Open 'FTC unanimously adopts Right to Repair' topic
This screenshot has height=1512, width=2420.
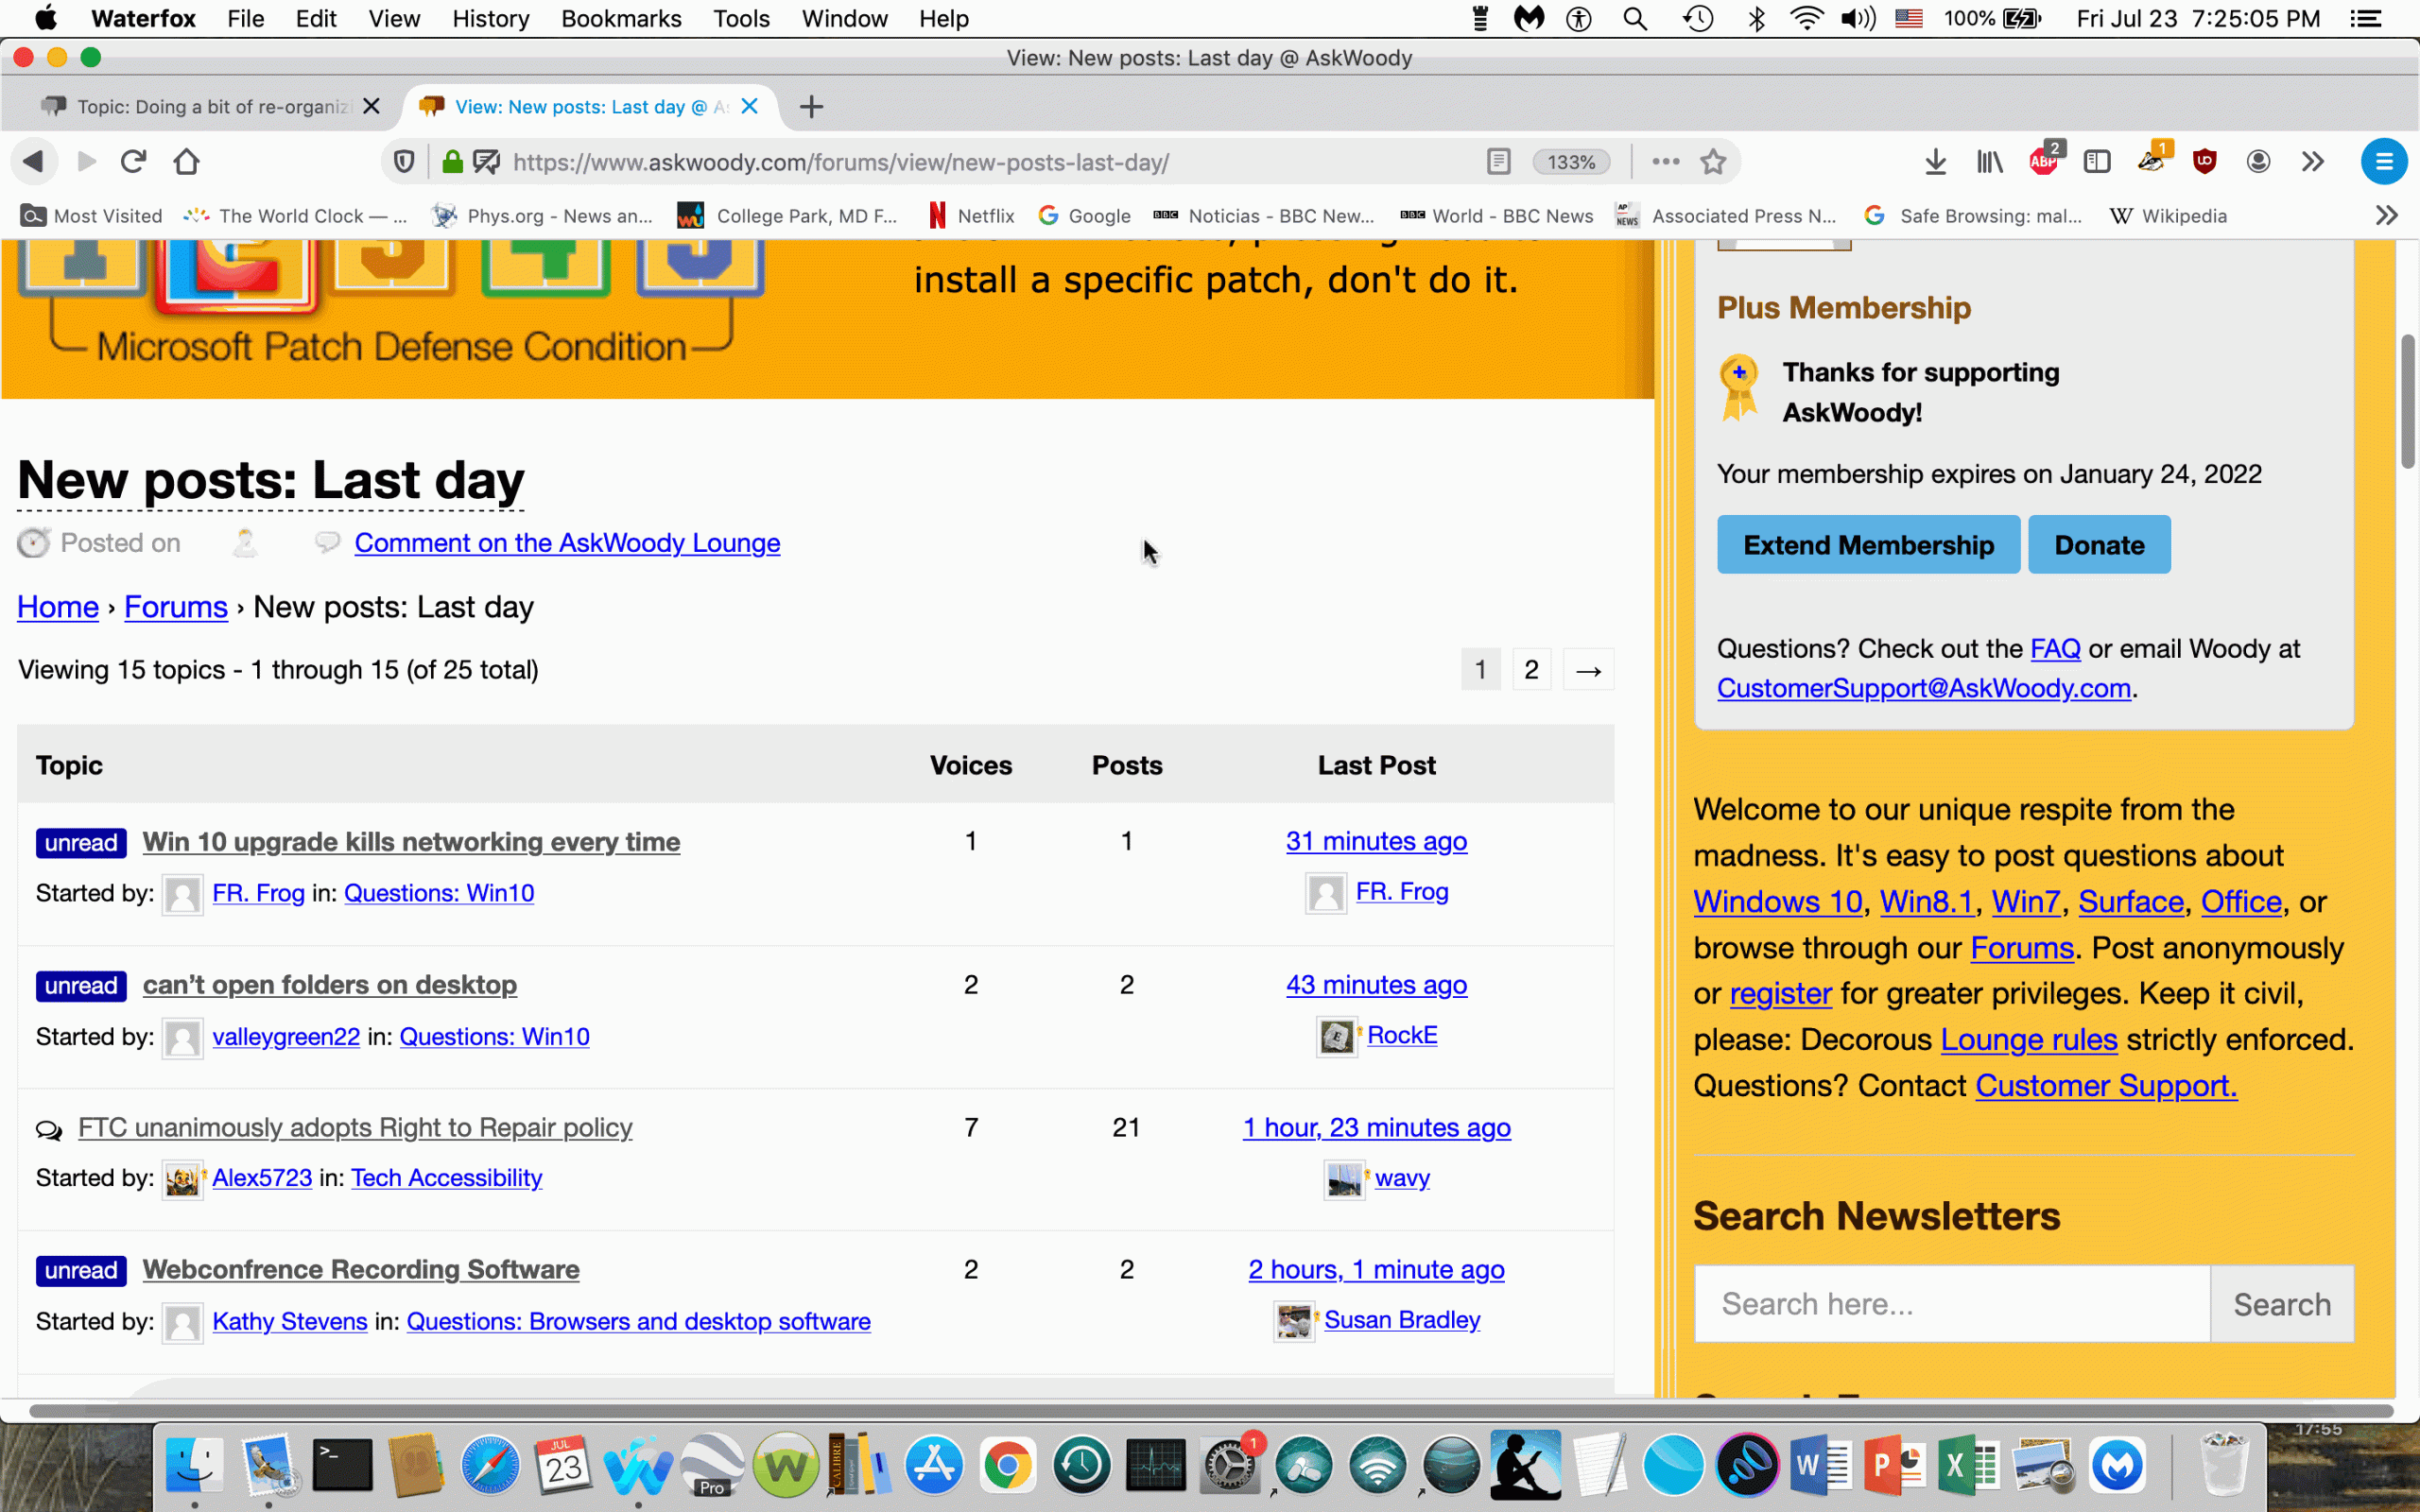(355, 1128)
